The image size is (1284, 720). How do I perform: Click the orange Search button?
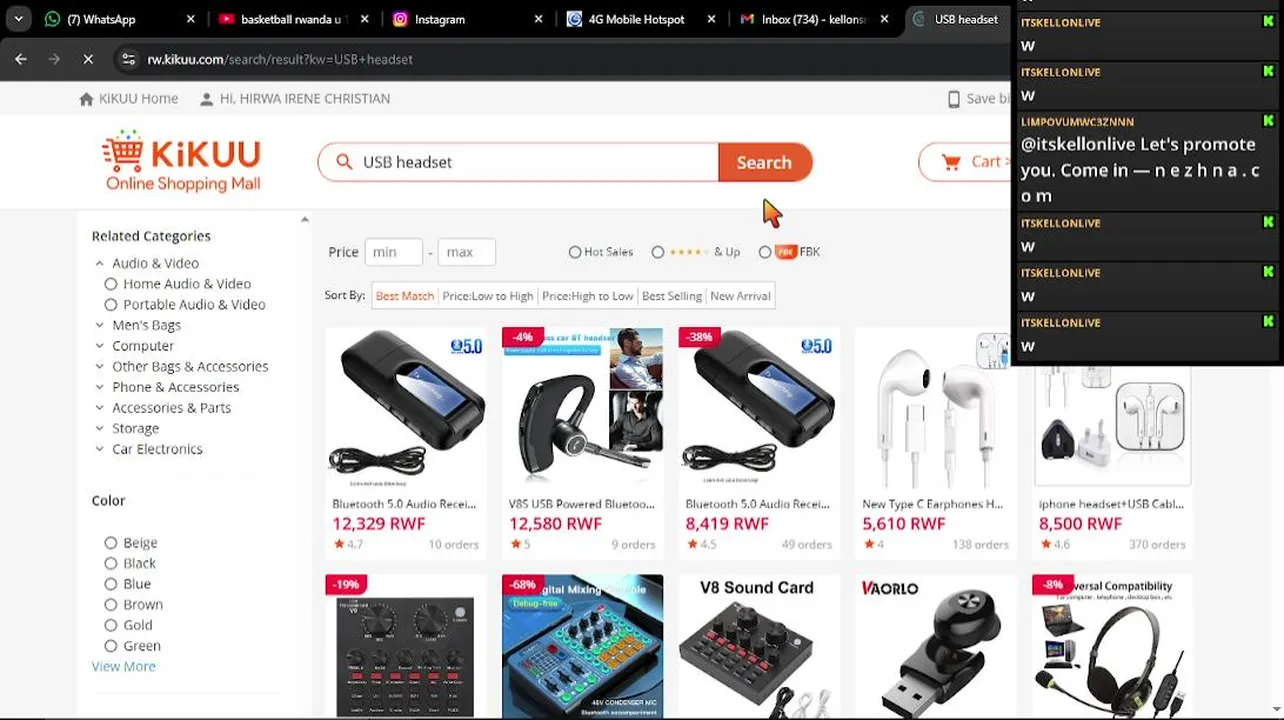tap(764, 162)
